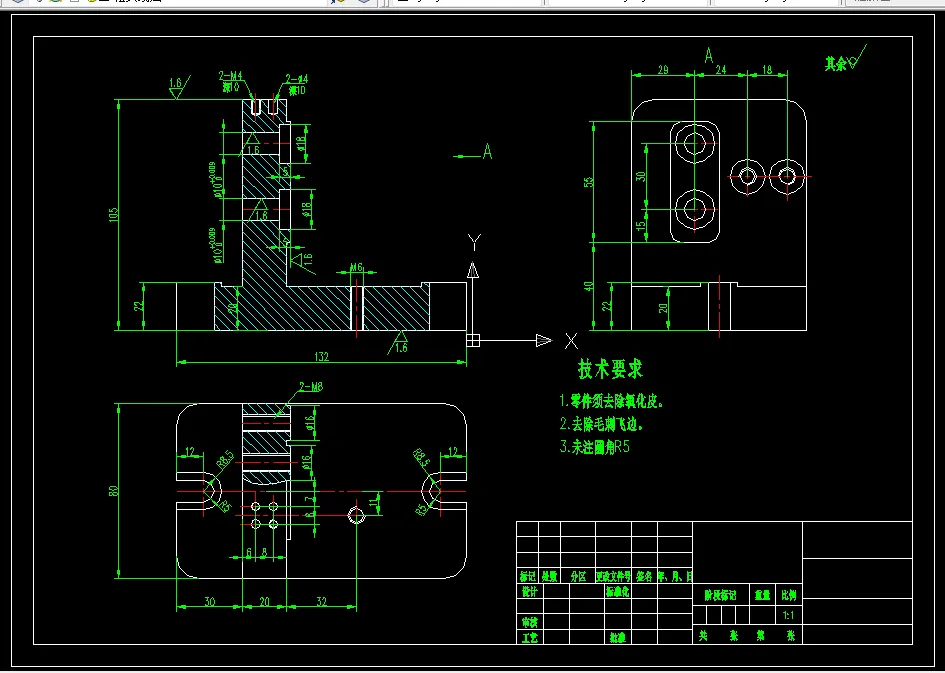Select the 55 vertical dimension
This screenshot has width=945, height=673.
pyautogui.click(x=589, y=181)
